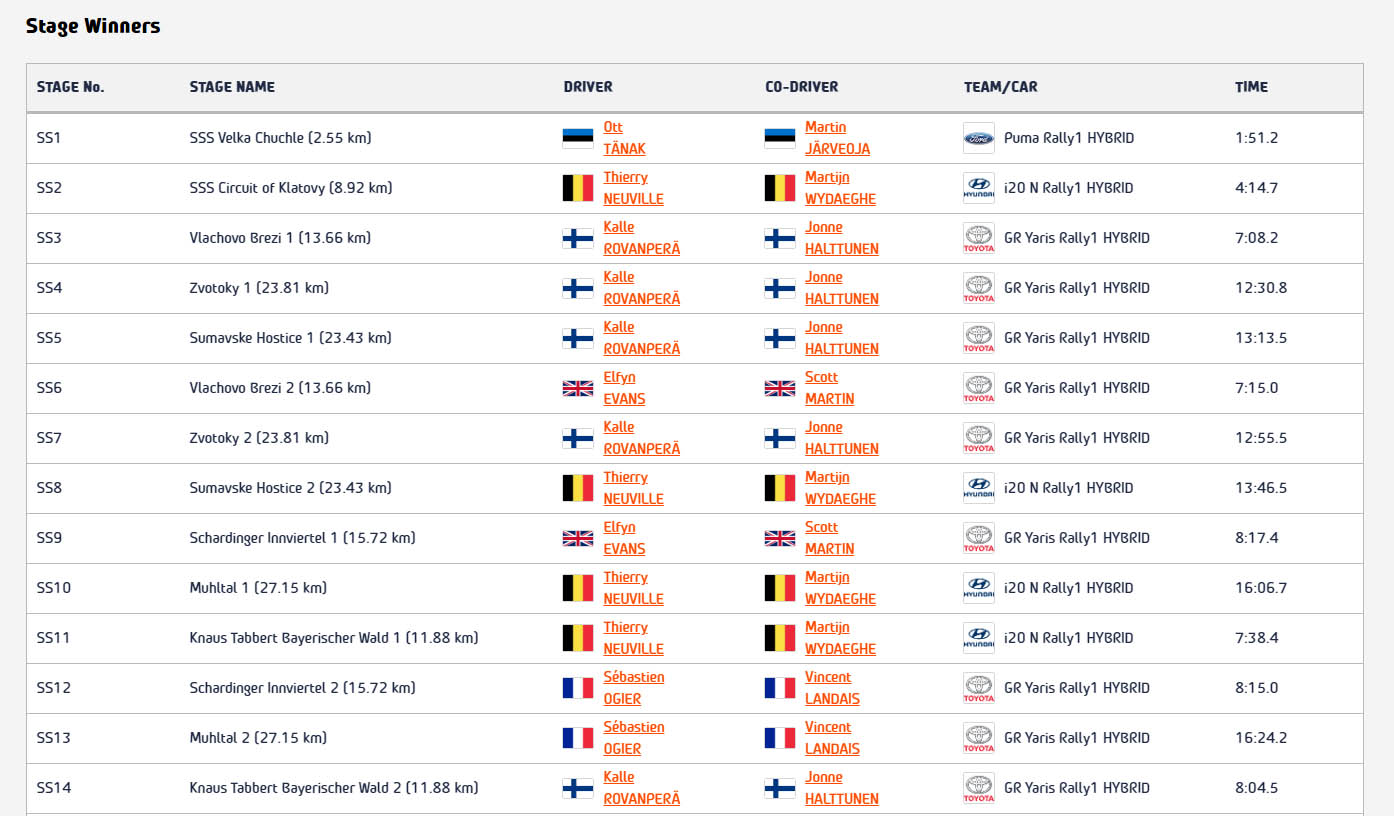
Task: Click the Hyundai logo in SS2 row
Action: coord(979,188)
